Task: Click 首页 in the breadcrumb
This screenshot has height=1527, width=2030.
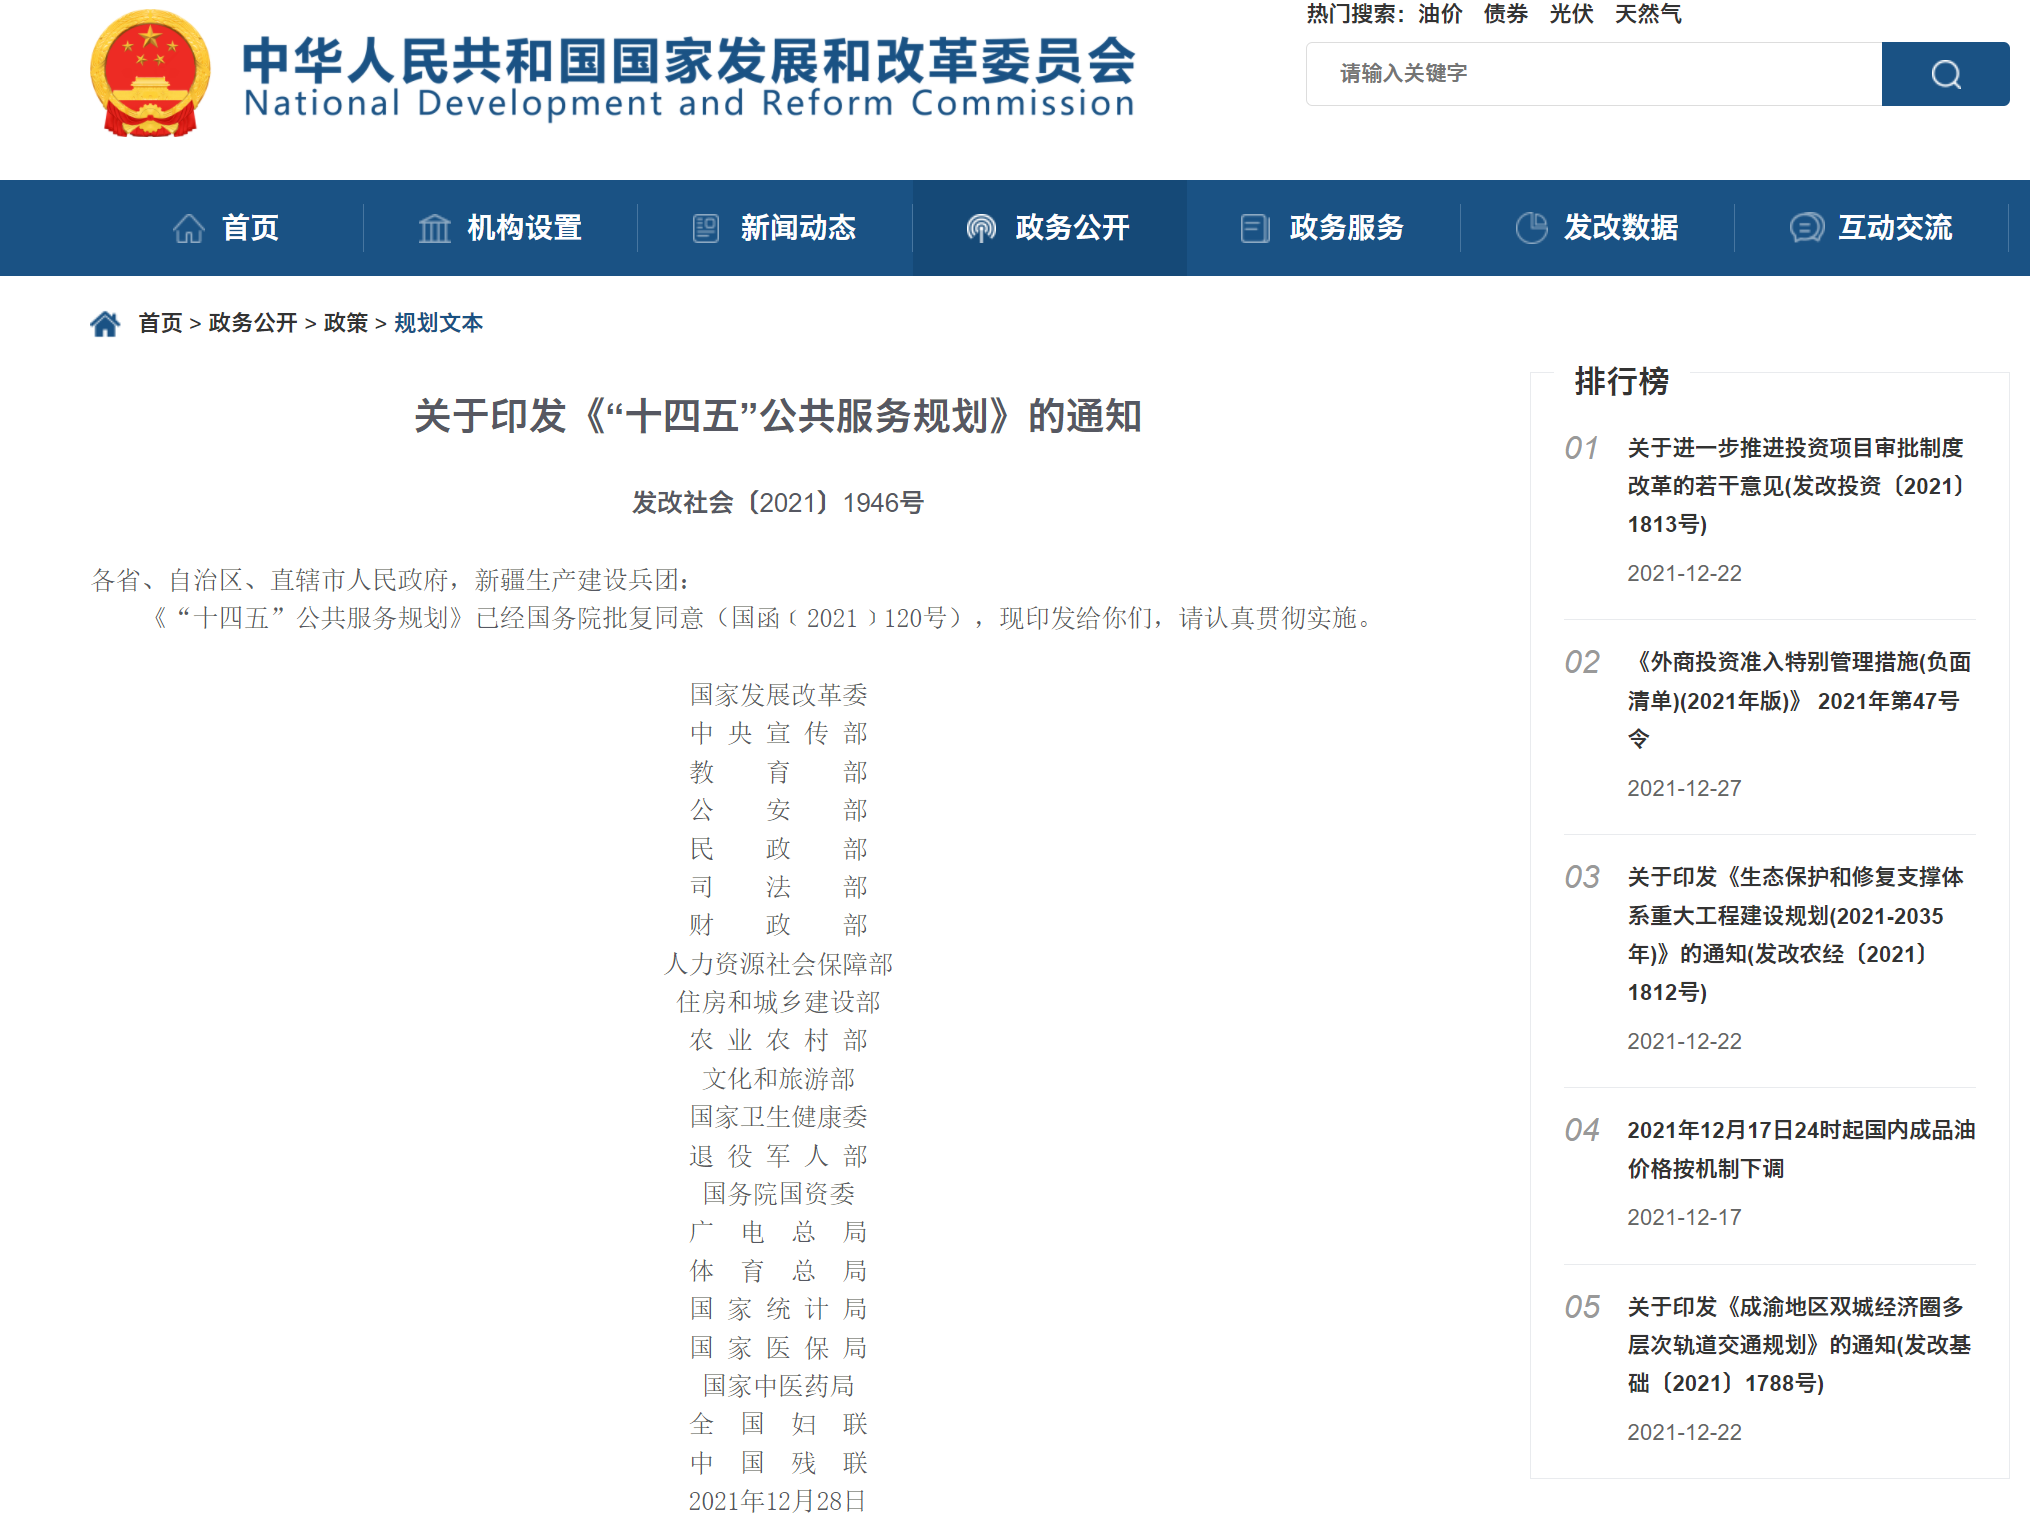Action: 160,323
